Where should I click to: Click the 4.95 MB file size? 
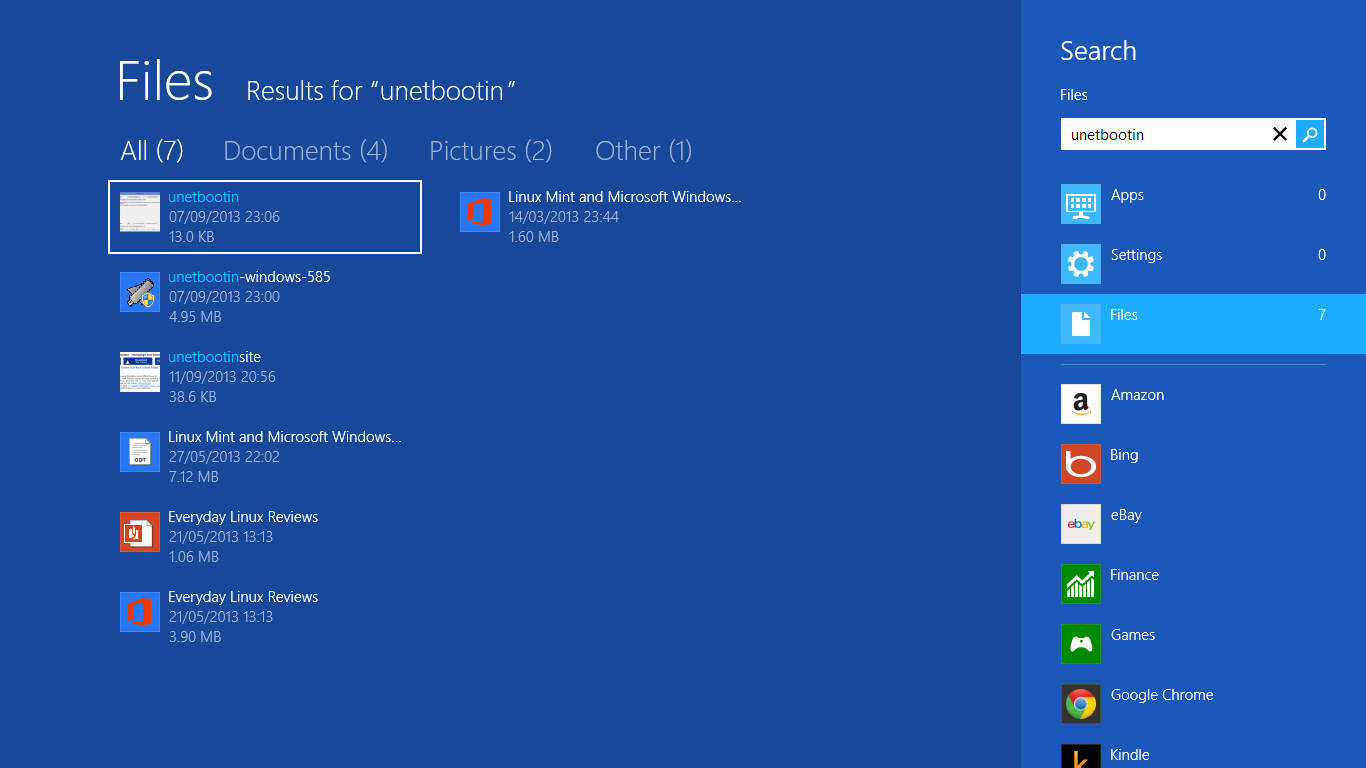coord(195,317)
